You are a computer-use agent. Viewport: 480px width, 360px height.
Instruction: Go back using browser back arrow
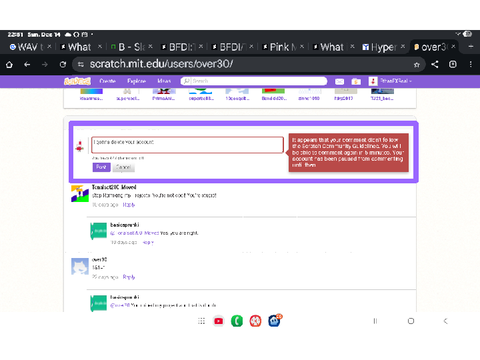[27, 64]
